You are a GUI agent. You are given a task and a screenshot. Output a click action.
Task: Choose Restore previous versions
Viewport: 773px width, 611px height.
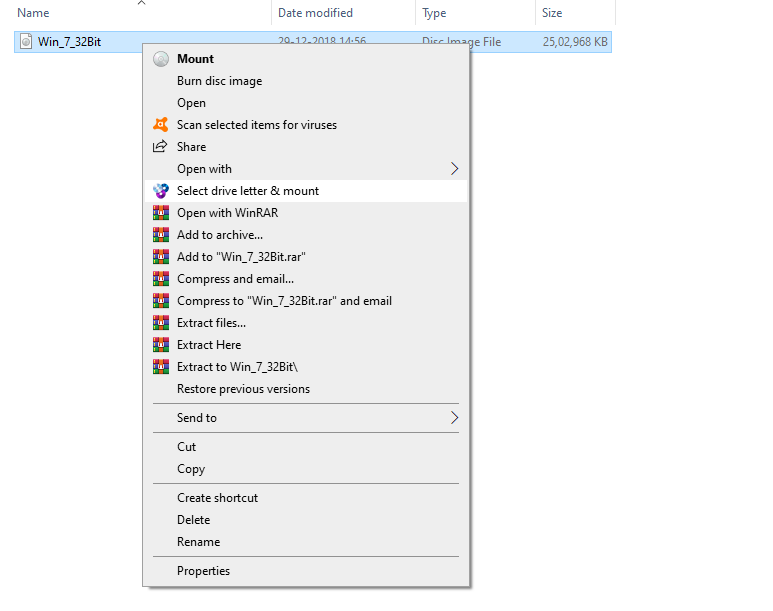tap(306, 389)
